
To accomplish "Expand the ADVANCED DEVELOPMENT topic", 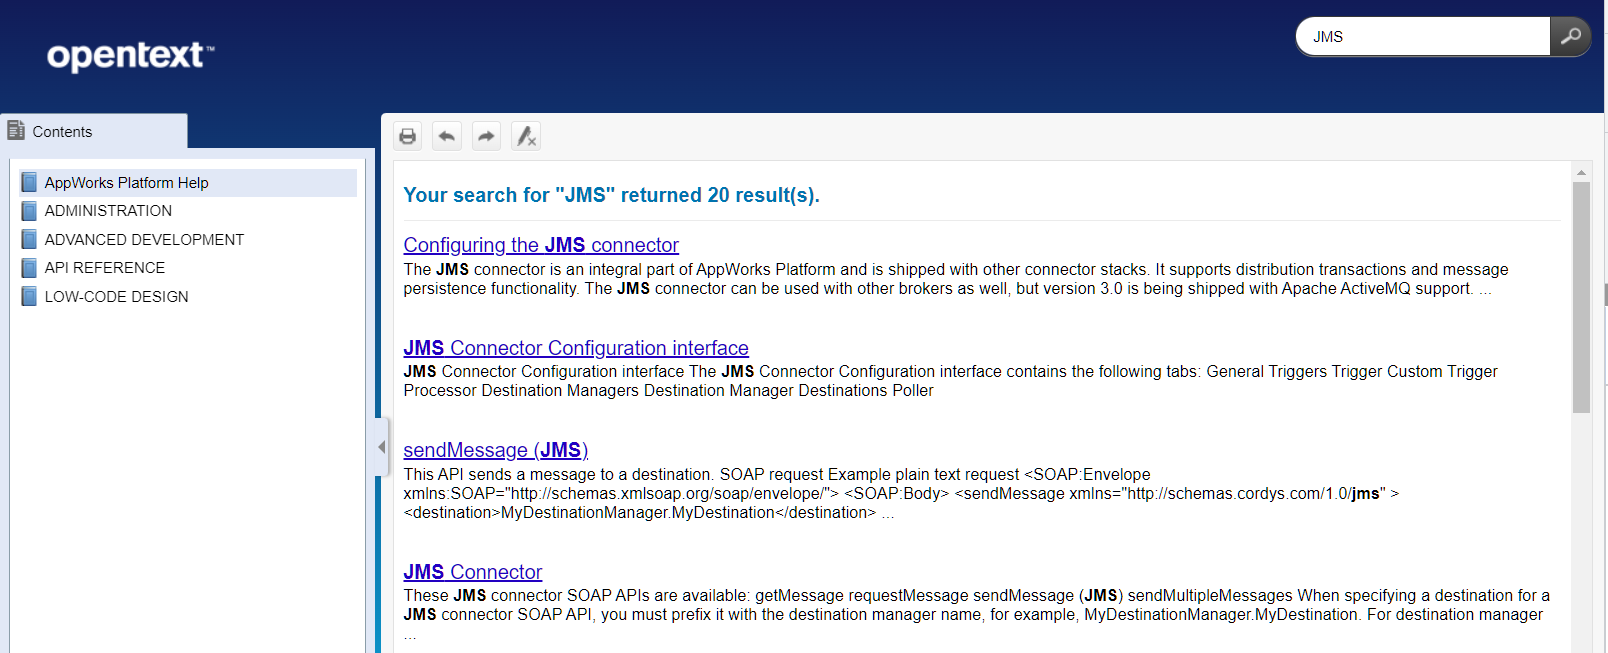I will (144, 240).
